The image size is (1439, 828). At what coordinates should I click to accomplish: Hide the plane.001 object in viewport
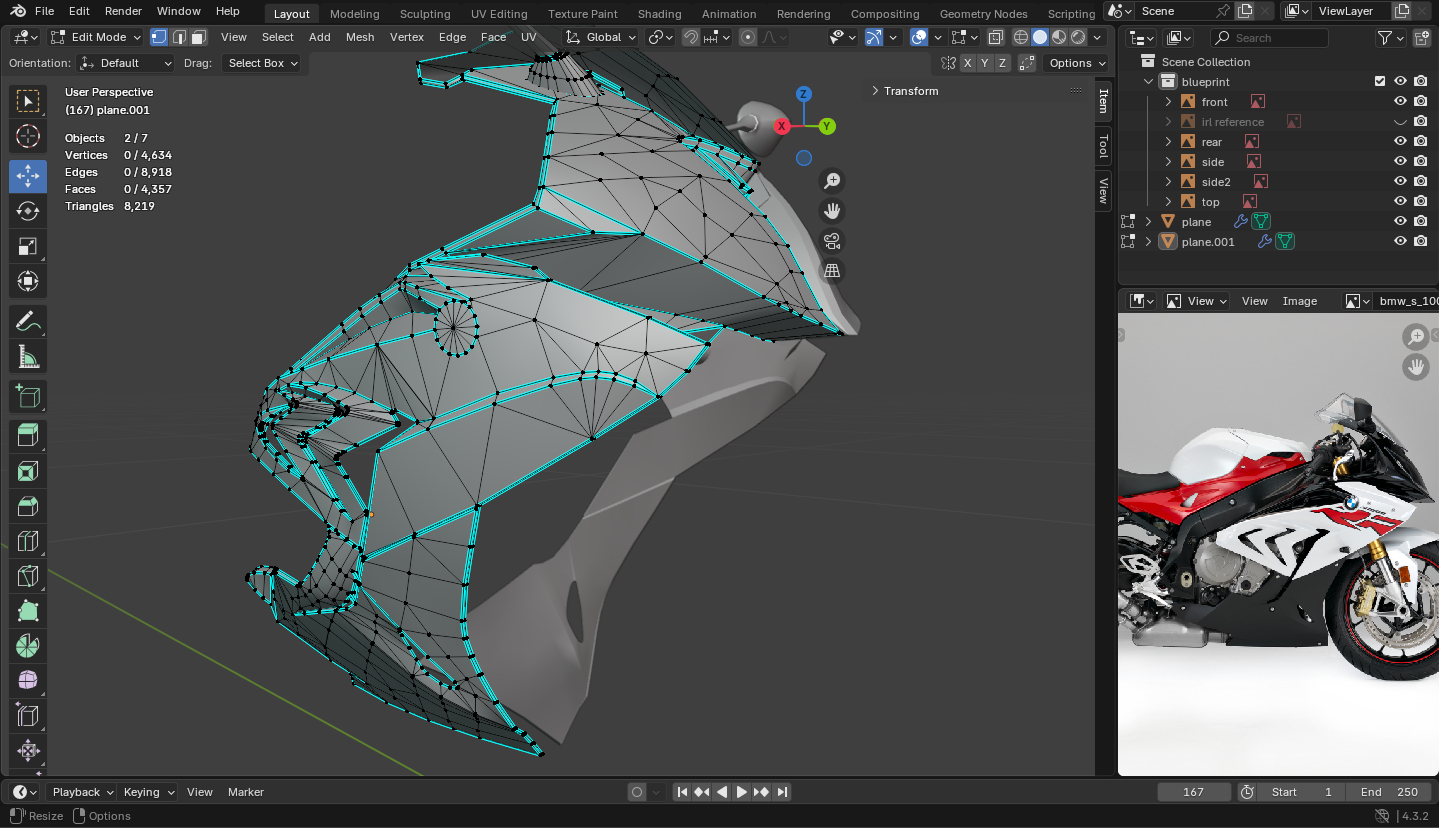click(x=1400, y=242)
